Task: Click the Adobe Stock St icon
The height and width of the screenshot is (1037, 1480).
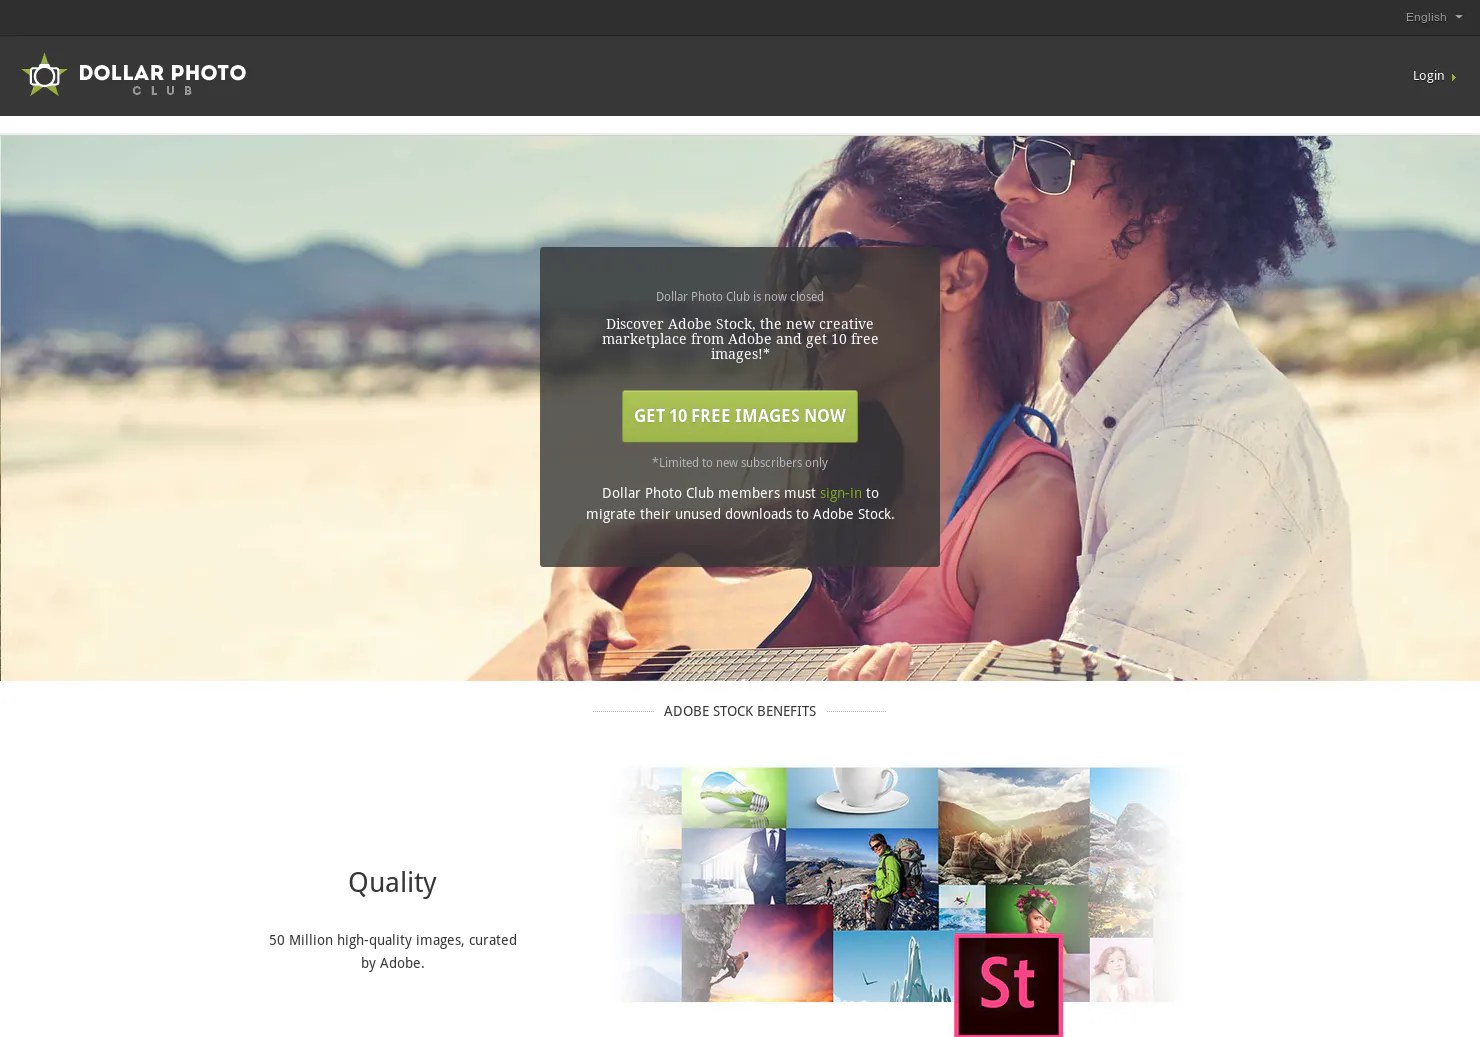Action: [x=1008, y=985]
